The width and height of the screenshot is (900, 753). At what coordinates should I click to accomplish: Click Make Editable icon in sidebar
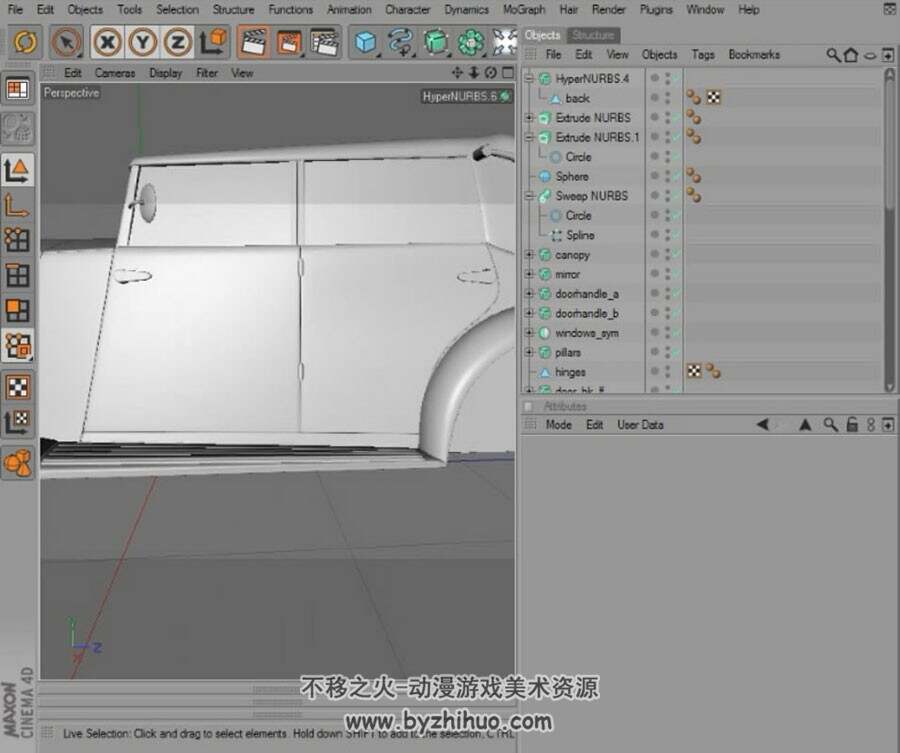[18, 127]
